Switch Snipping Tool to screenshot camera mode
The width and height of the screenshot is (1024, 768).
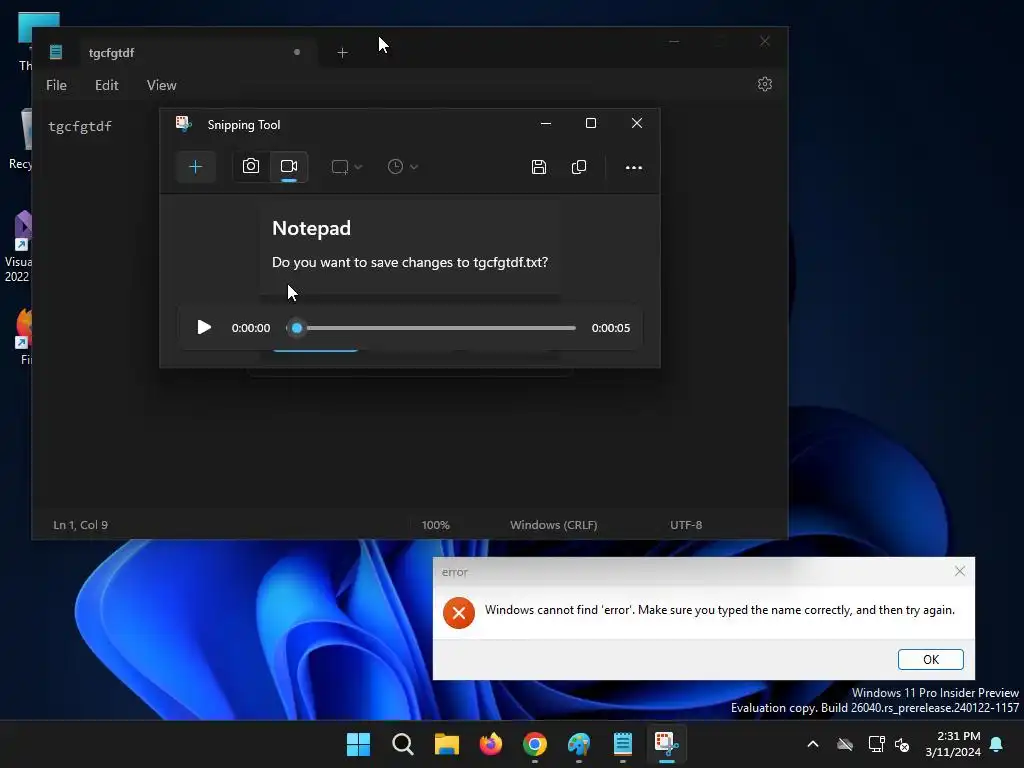point(251,167)
